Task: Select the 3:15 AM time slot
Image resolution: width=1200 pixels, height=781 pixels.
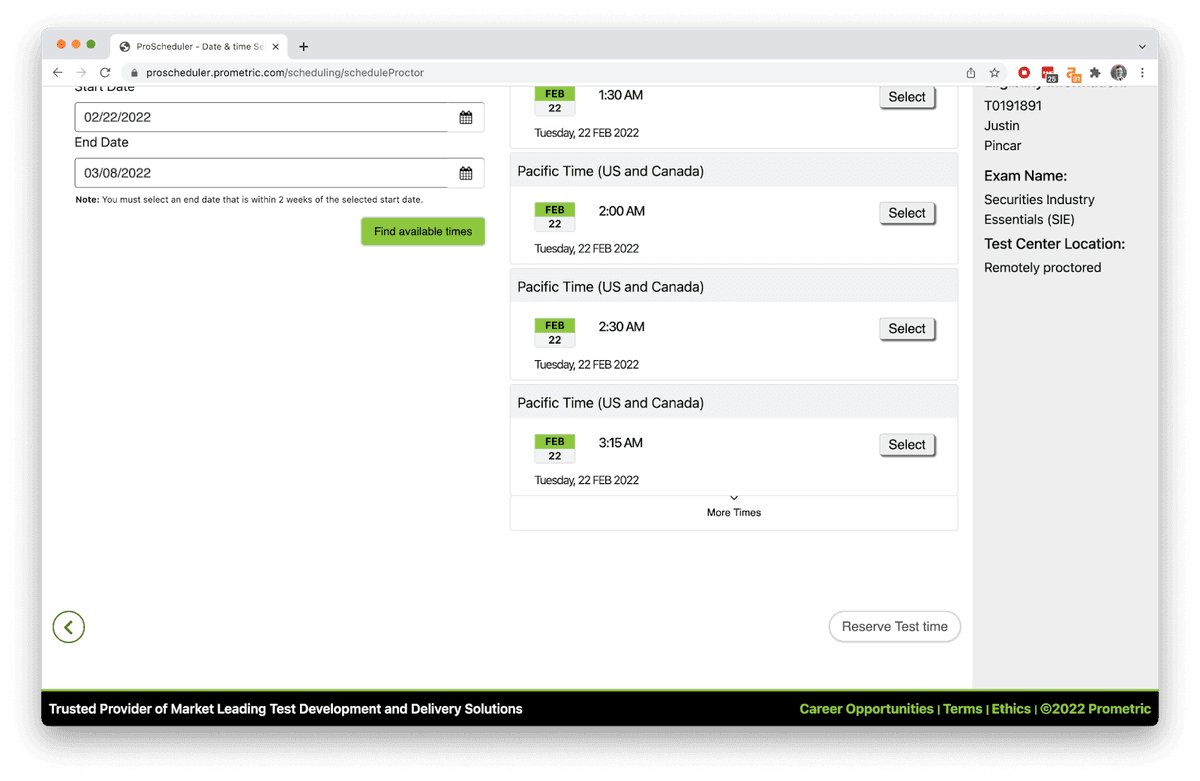Action: (x=907, y=445)
